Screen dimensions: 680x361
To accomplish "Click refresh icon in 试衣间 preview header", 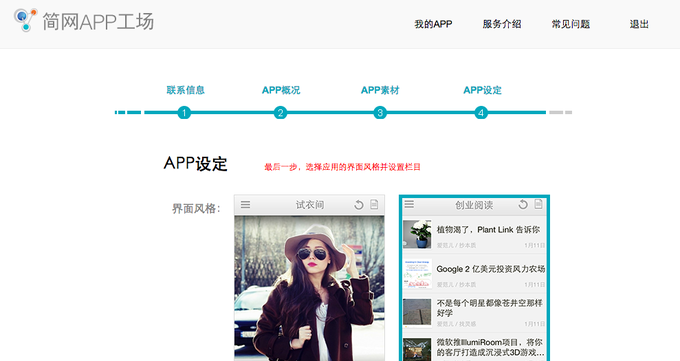I will [359, 205].
